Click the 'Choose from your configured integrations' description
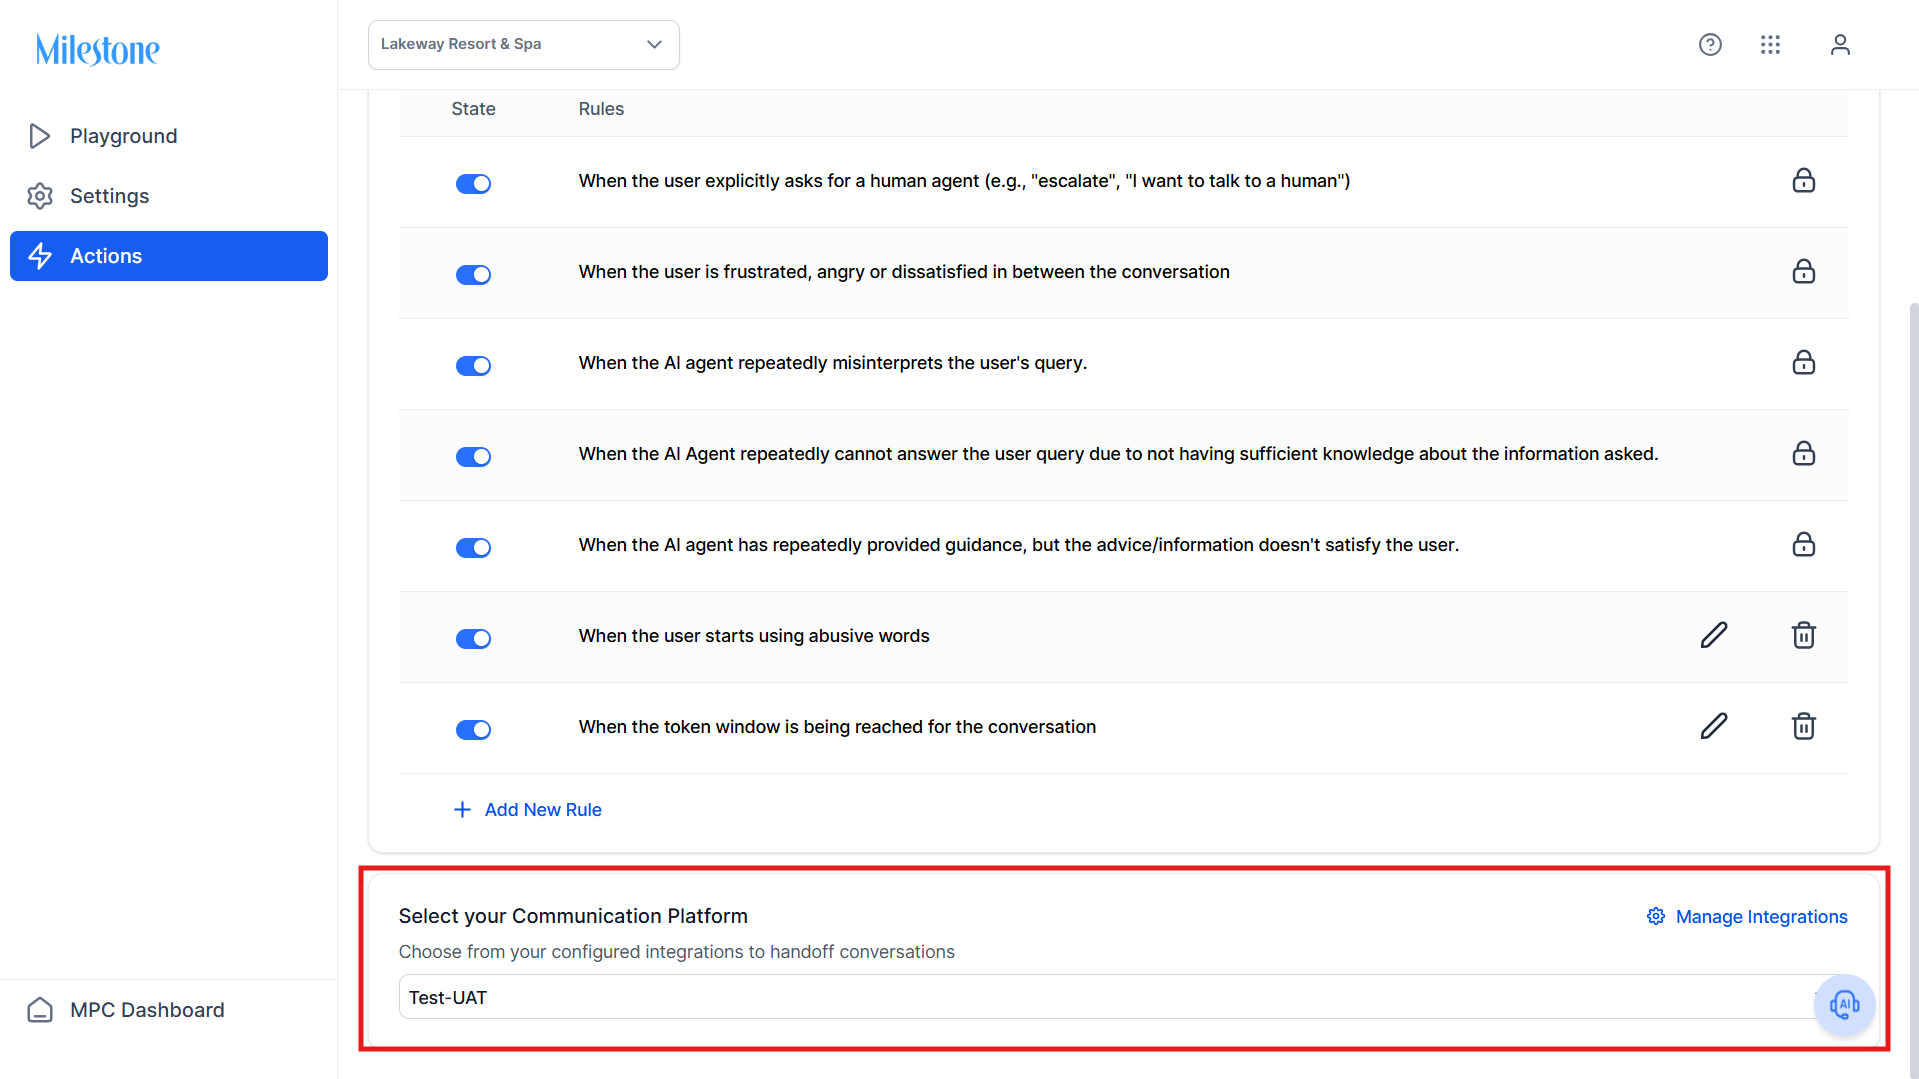1919x1079 pixels. click(x=677, y=952)
